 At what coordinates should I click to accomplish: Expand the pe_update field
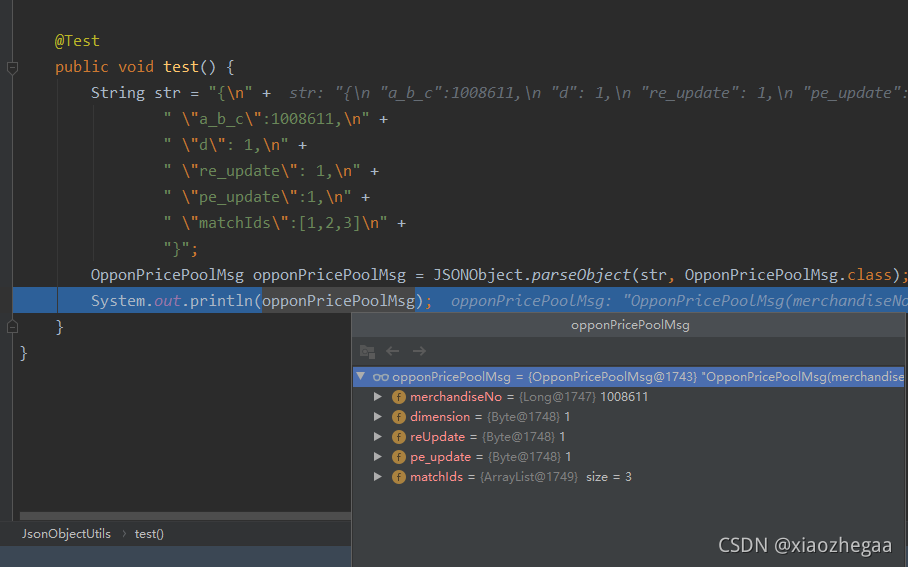point(378,456)
